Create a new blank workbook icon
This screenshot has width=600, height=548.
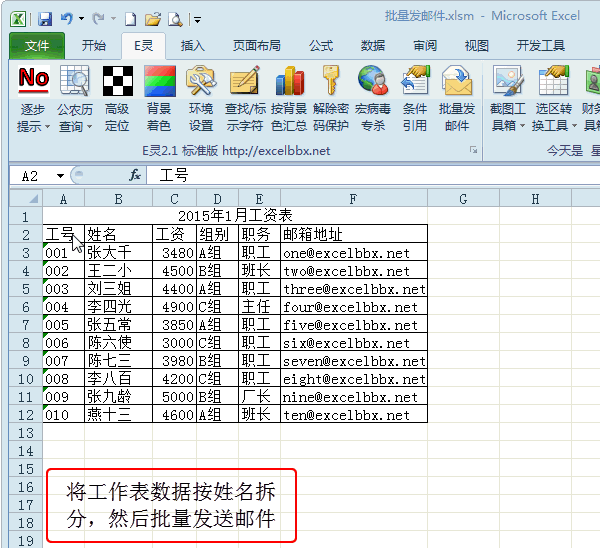(130, 19)
